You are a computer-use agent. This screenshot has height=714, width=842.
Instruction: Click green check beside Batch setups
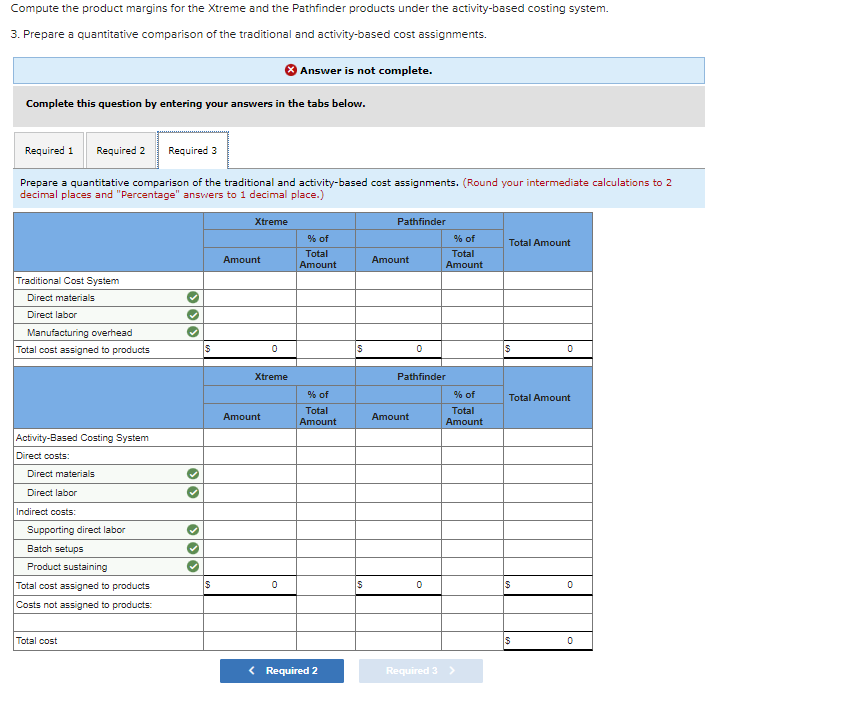(x=193, y=548)
